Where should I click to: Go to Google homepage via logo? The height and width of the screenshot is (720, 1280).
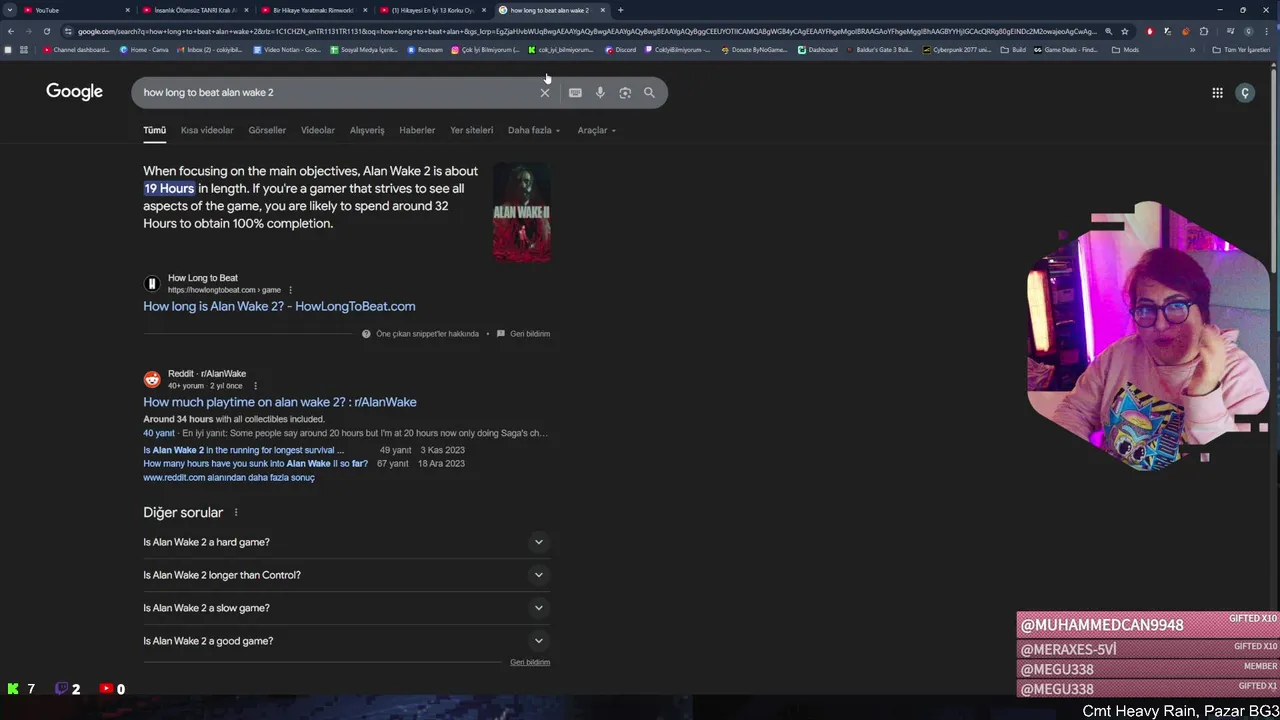(x=74, y=91)
